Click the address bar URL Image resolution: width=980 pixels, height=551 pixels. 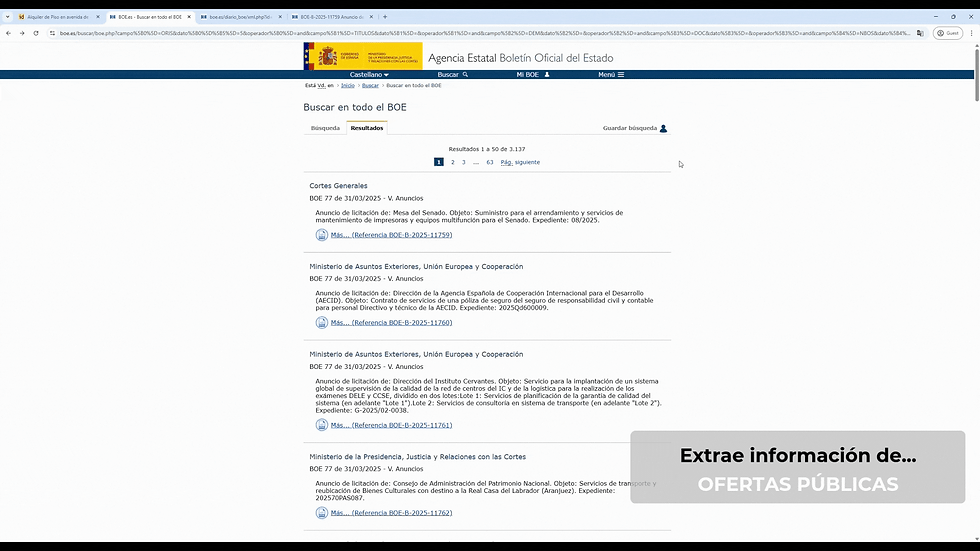[x=484, y=33]
